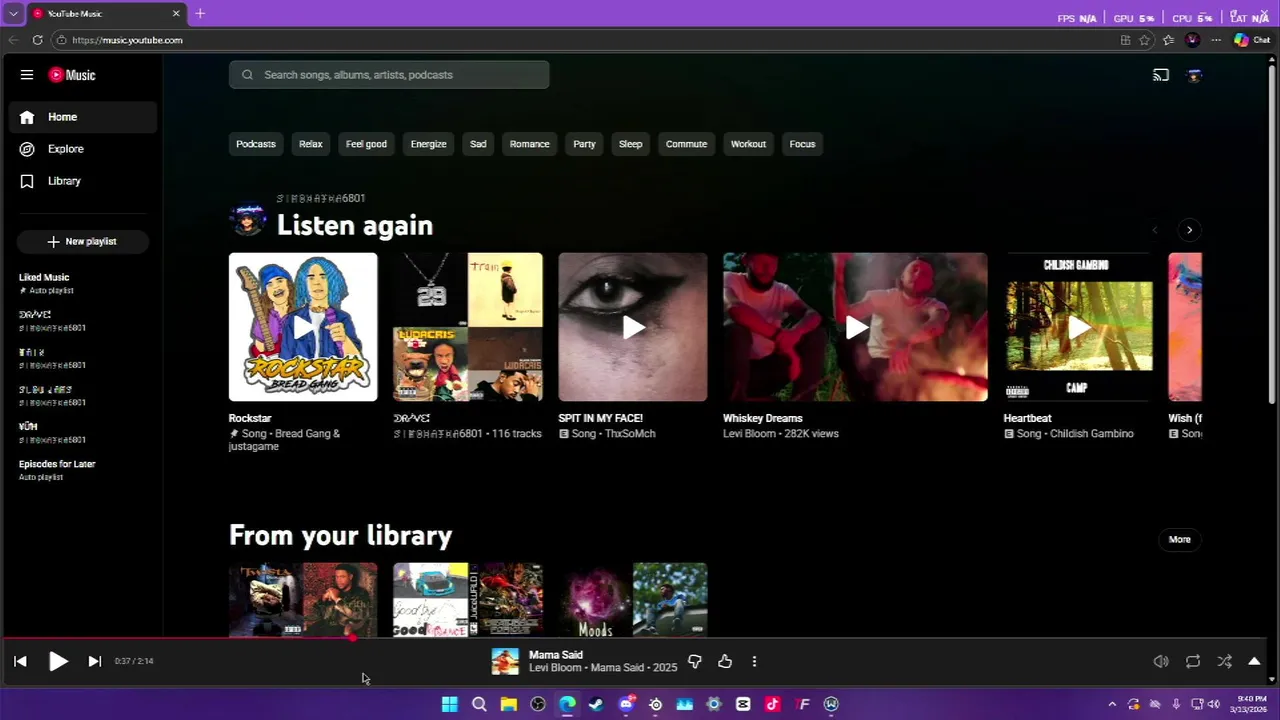Open player three-dot more actions menu

click(x=754, y=661)
